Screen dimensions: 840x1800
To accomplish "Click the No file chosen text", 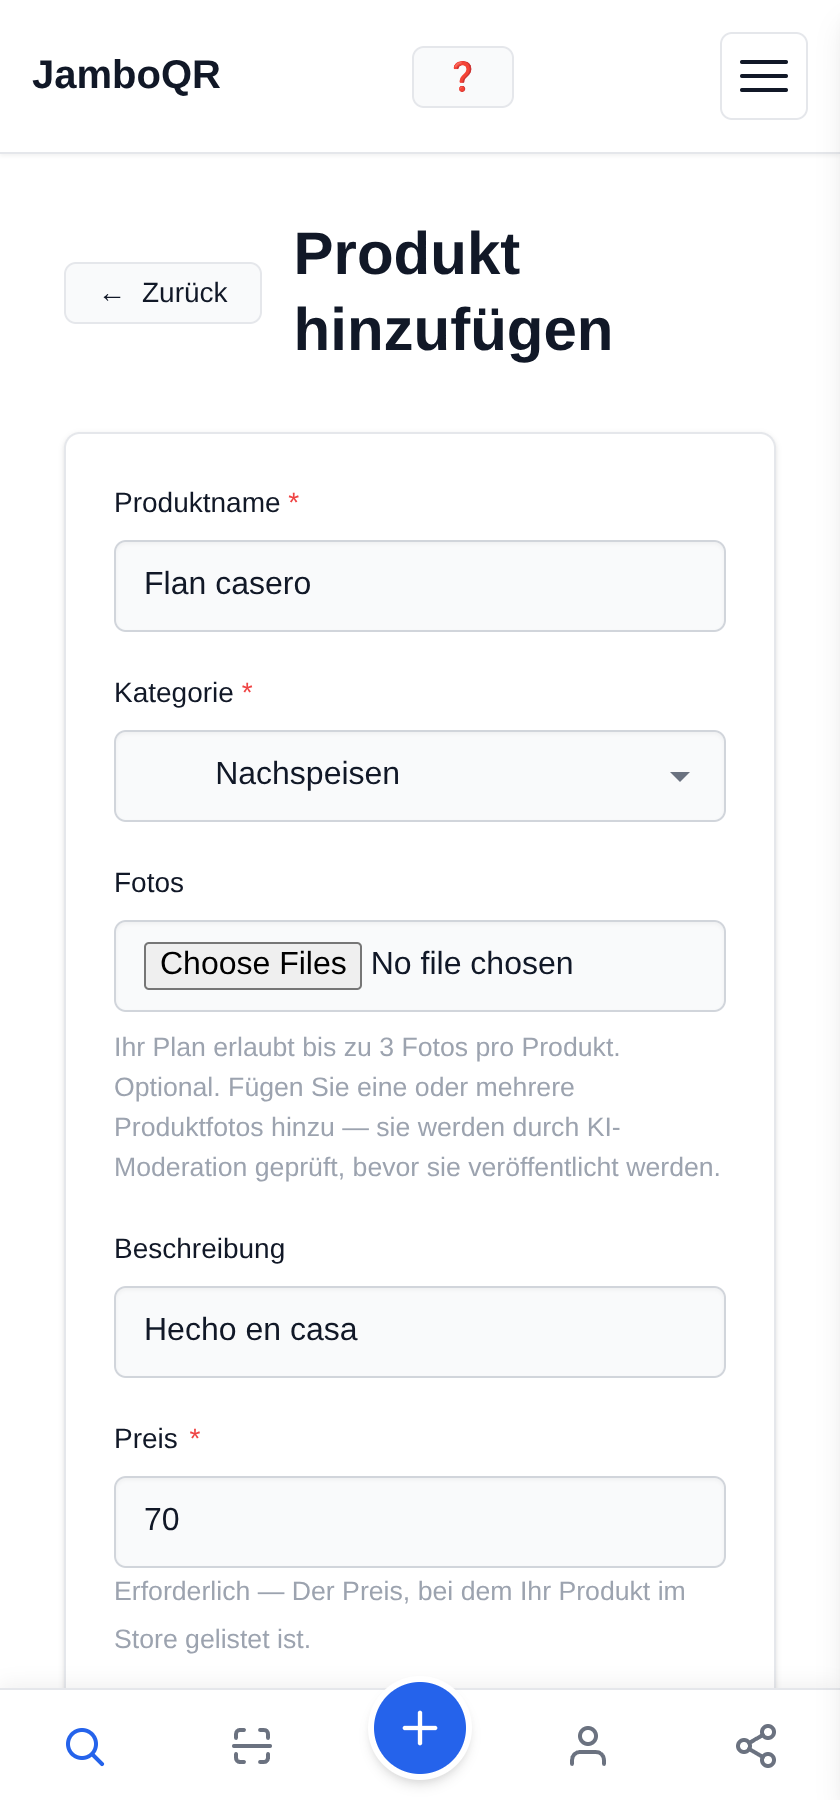I will click(472, 964).
